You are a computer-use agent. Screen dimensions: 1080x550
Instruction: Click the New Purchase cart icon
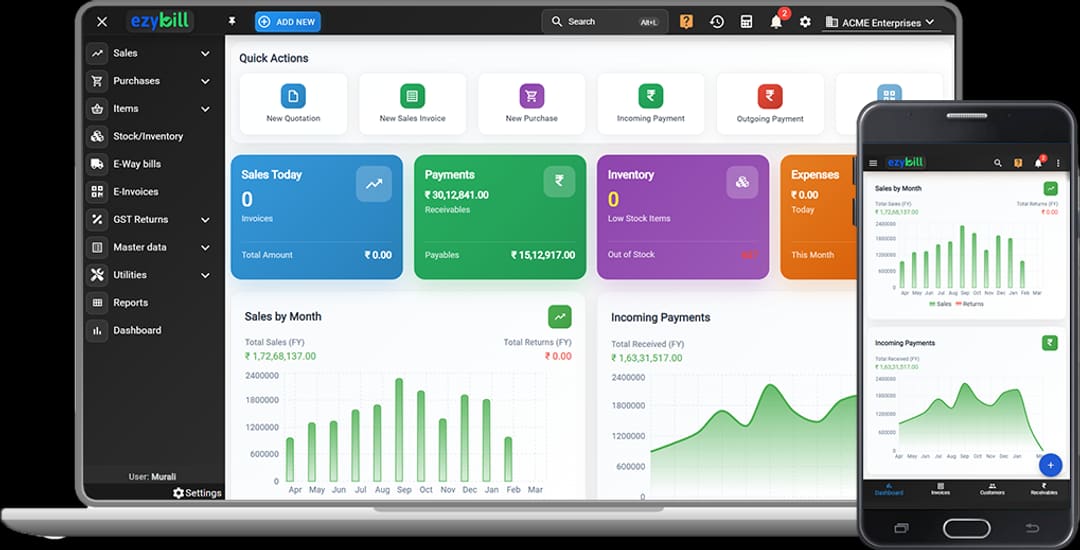click(x=531, y=97)
